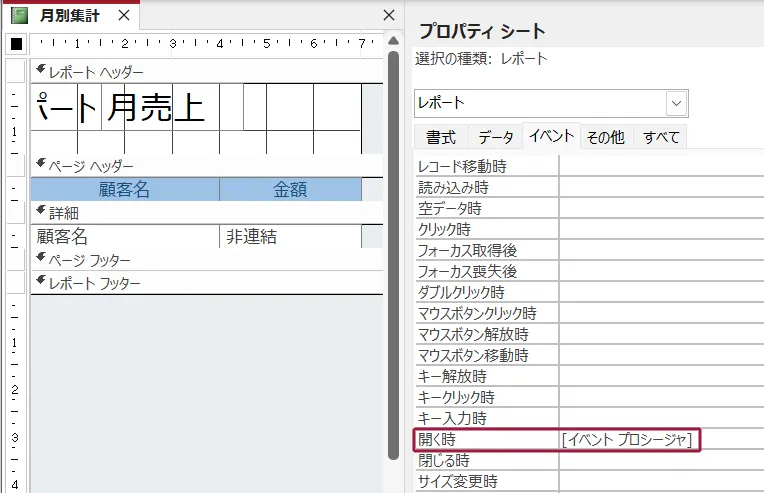Select the 非連結 text box control

pyautogui.click(x=290, y=237)
